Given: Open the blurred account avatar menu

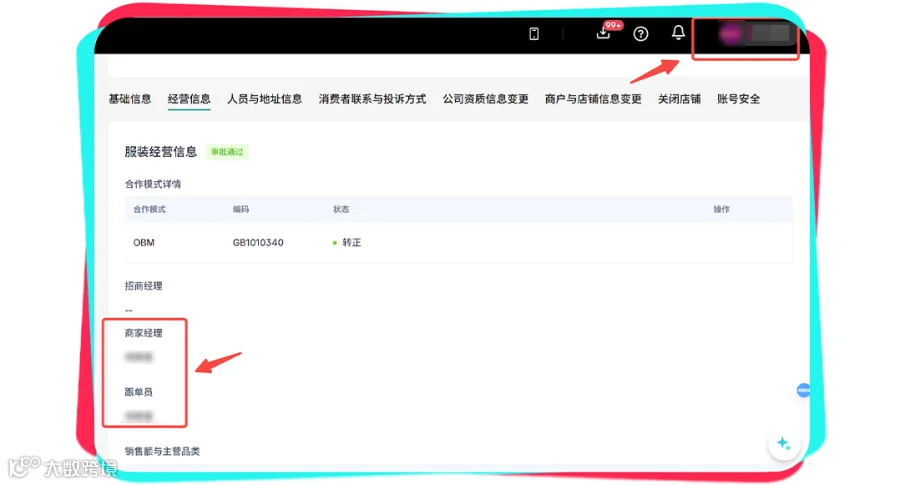Looking at the screenshot, I should 757,34.
